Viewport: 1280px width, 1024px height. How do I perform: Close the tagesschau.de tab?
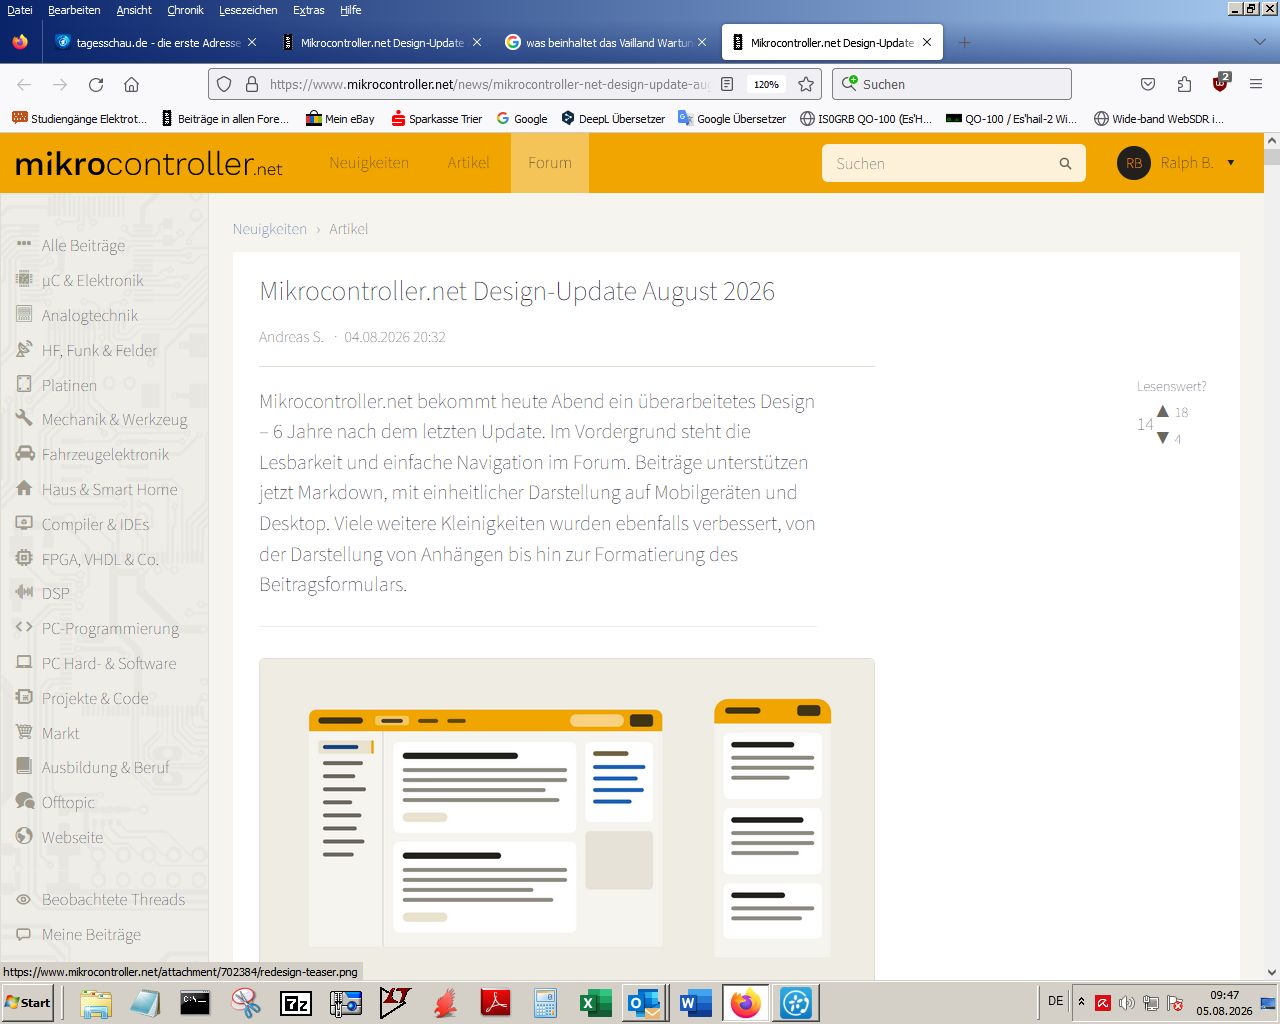pos(252,42)
